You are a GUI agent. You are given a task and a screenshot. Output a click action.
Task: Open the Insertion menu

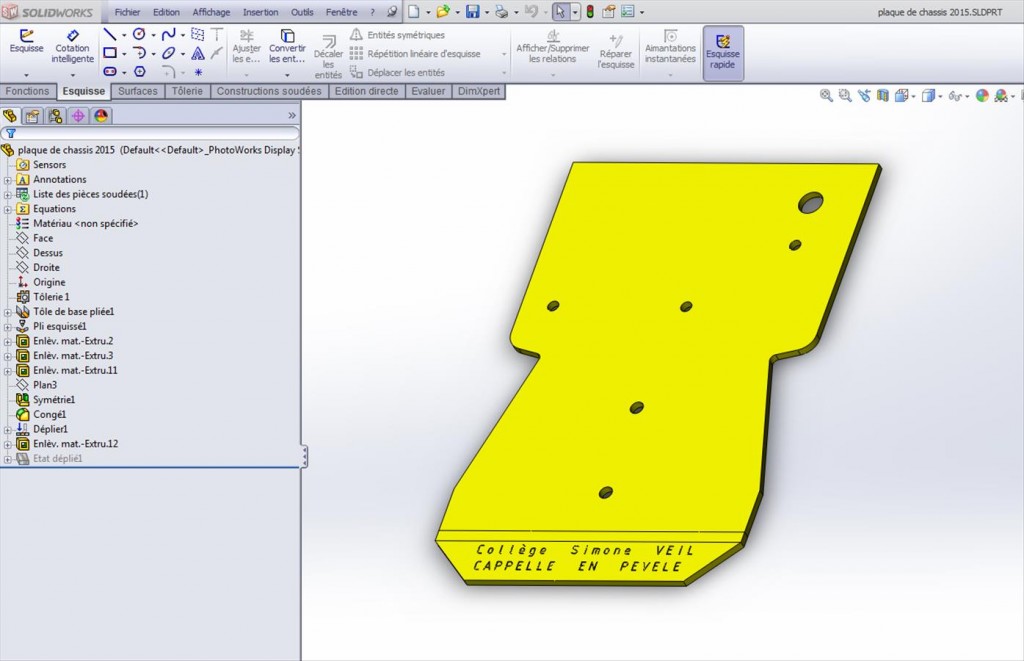click(x=260, y=12)
